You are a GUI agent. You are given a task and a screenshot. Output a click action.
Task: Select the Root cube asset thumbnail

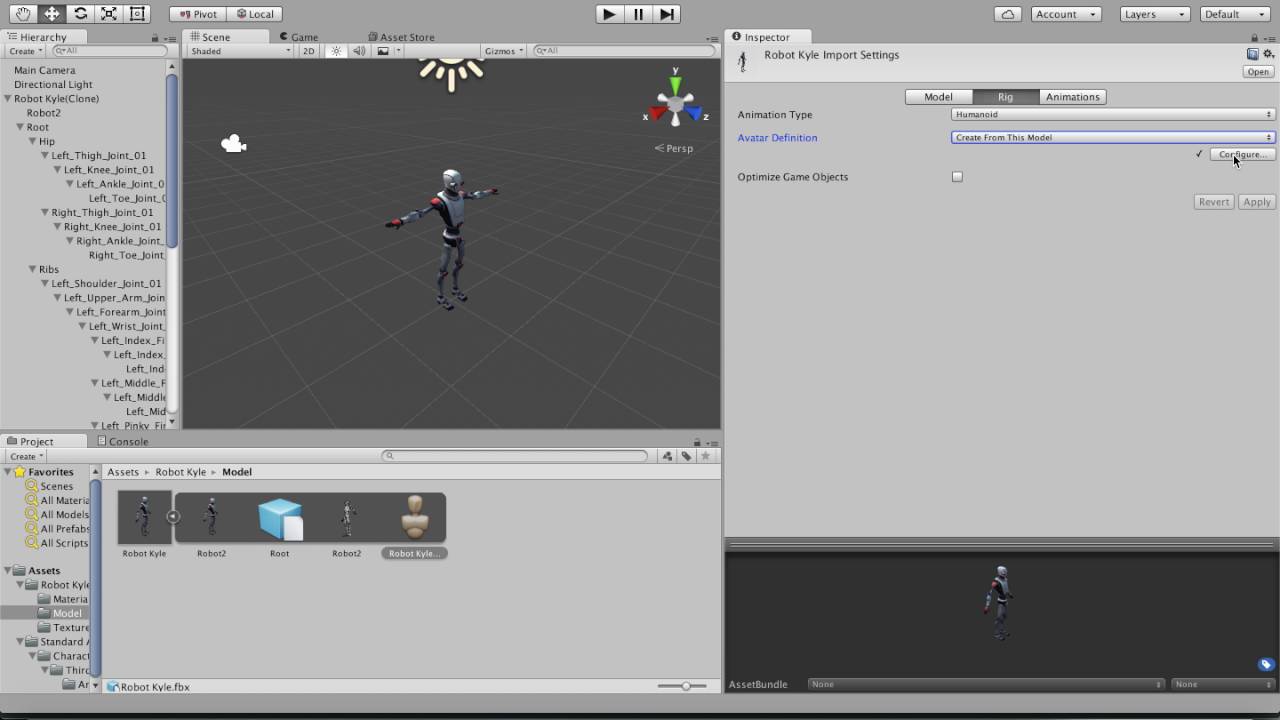click(279, 517)
